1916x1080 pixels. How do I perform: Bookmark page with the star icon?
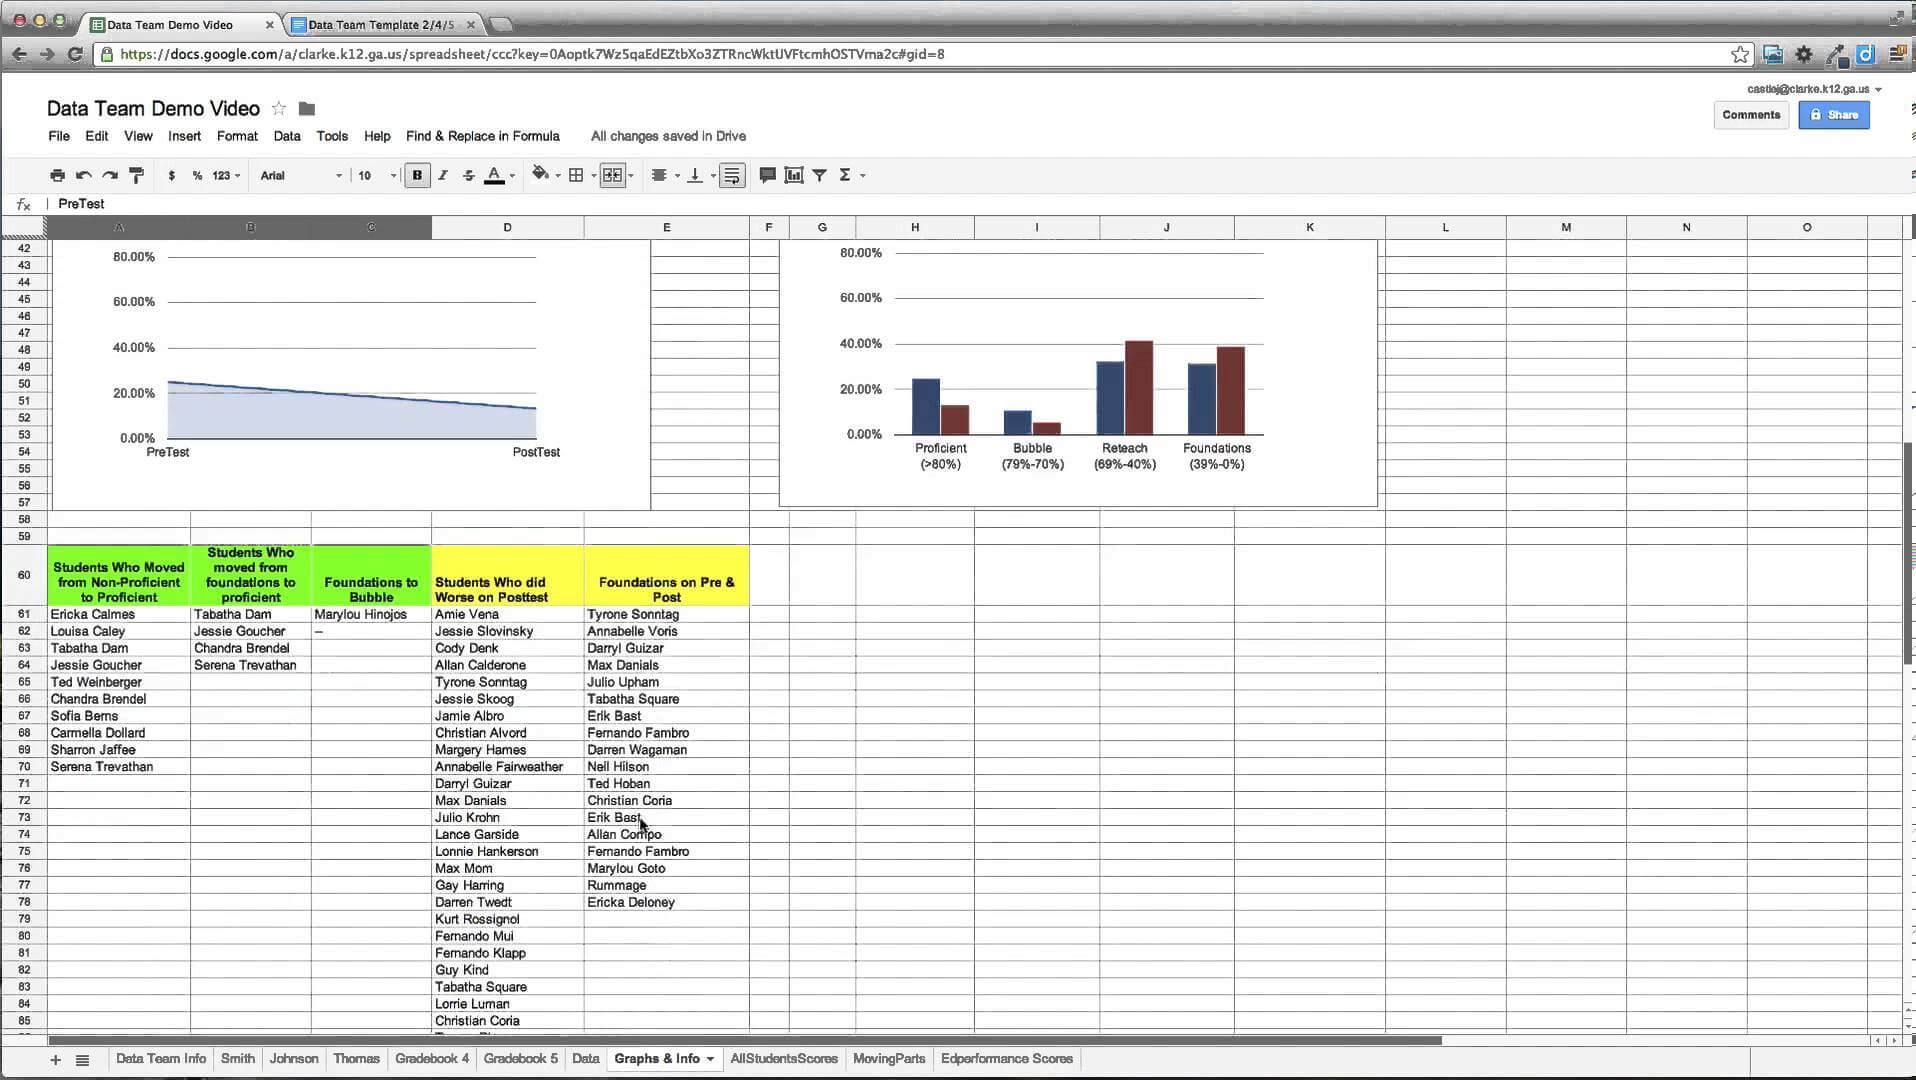coord(1740,54)
